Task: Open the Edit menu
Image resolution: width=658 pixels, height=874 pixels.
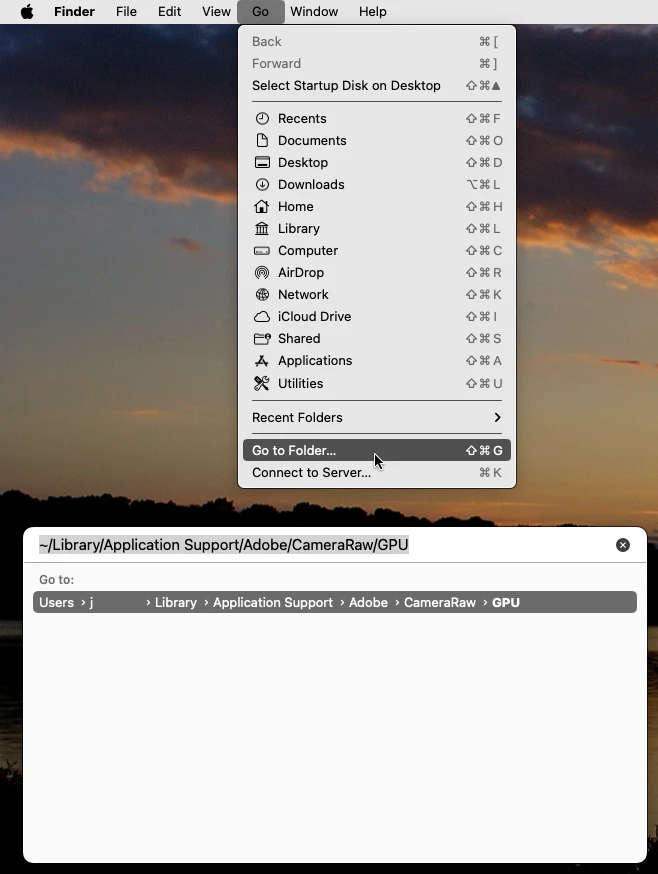Action: pos(170,11)
